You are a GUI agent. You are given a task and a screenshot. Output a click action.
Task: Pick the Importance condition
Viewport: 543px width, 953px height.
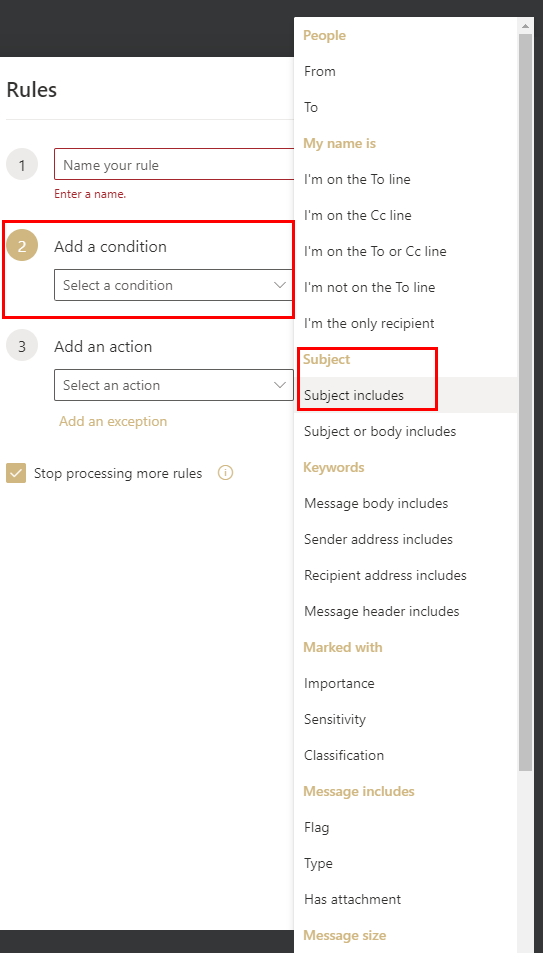pyautogui.click(x=406, y=683)
